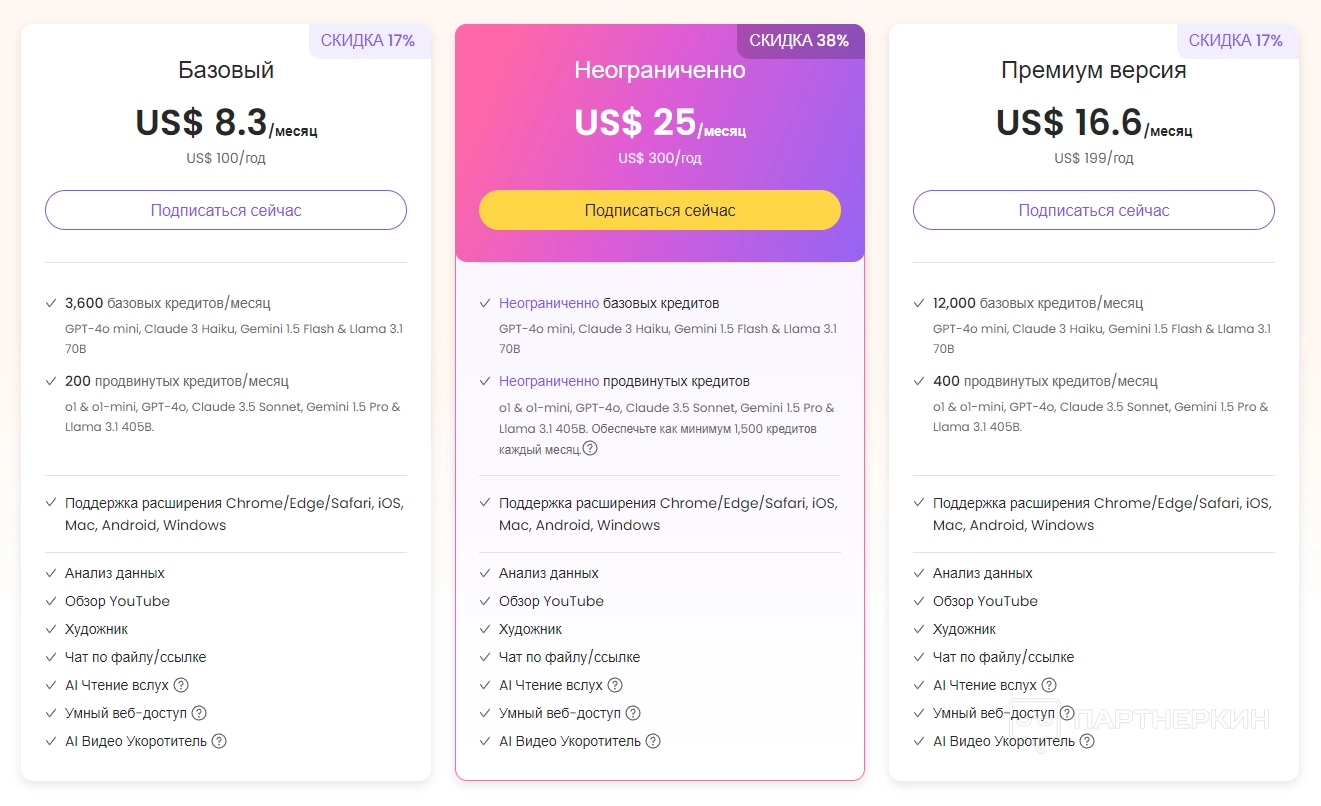Click help icon next to Basic plan's AI Чтение вслух
Viewport: 1321px width, 806px height.
click(x=181, y=685)
